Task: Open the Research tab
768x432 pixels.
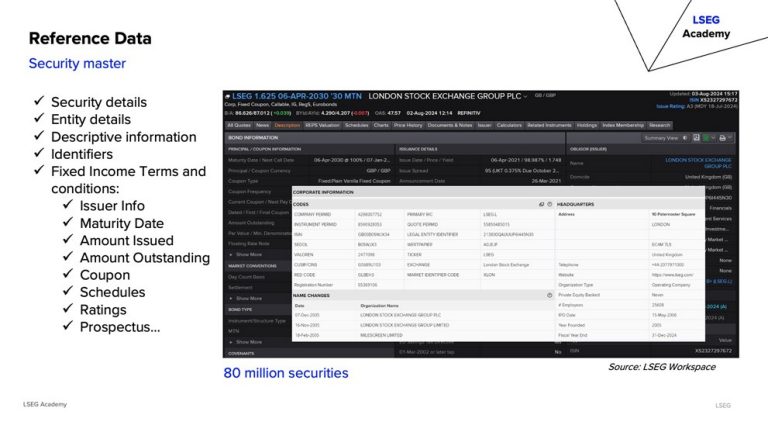Action: [x=659, y=125]
